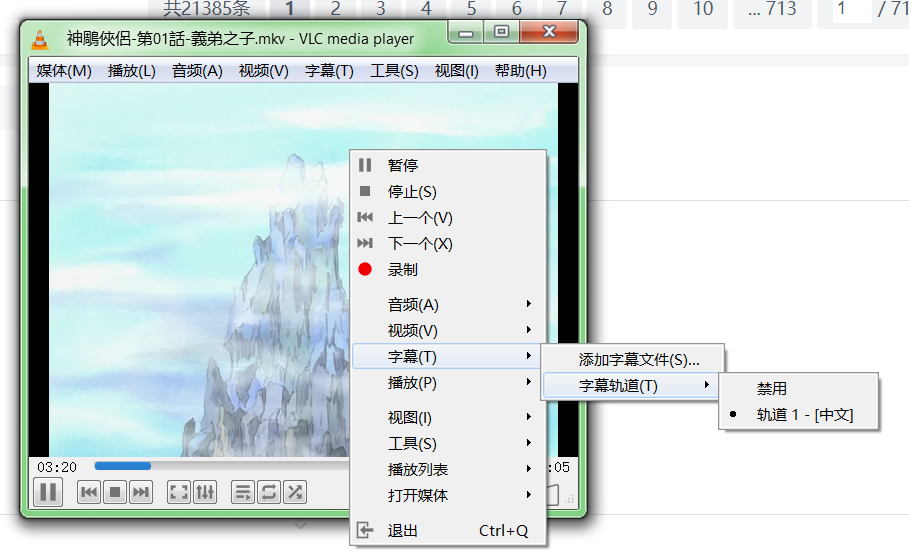Expand 视图(I) submenu in context menu
Image resolution: width=909 pixels, height=560 pixels.
click(448, 417)
